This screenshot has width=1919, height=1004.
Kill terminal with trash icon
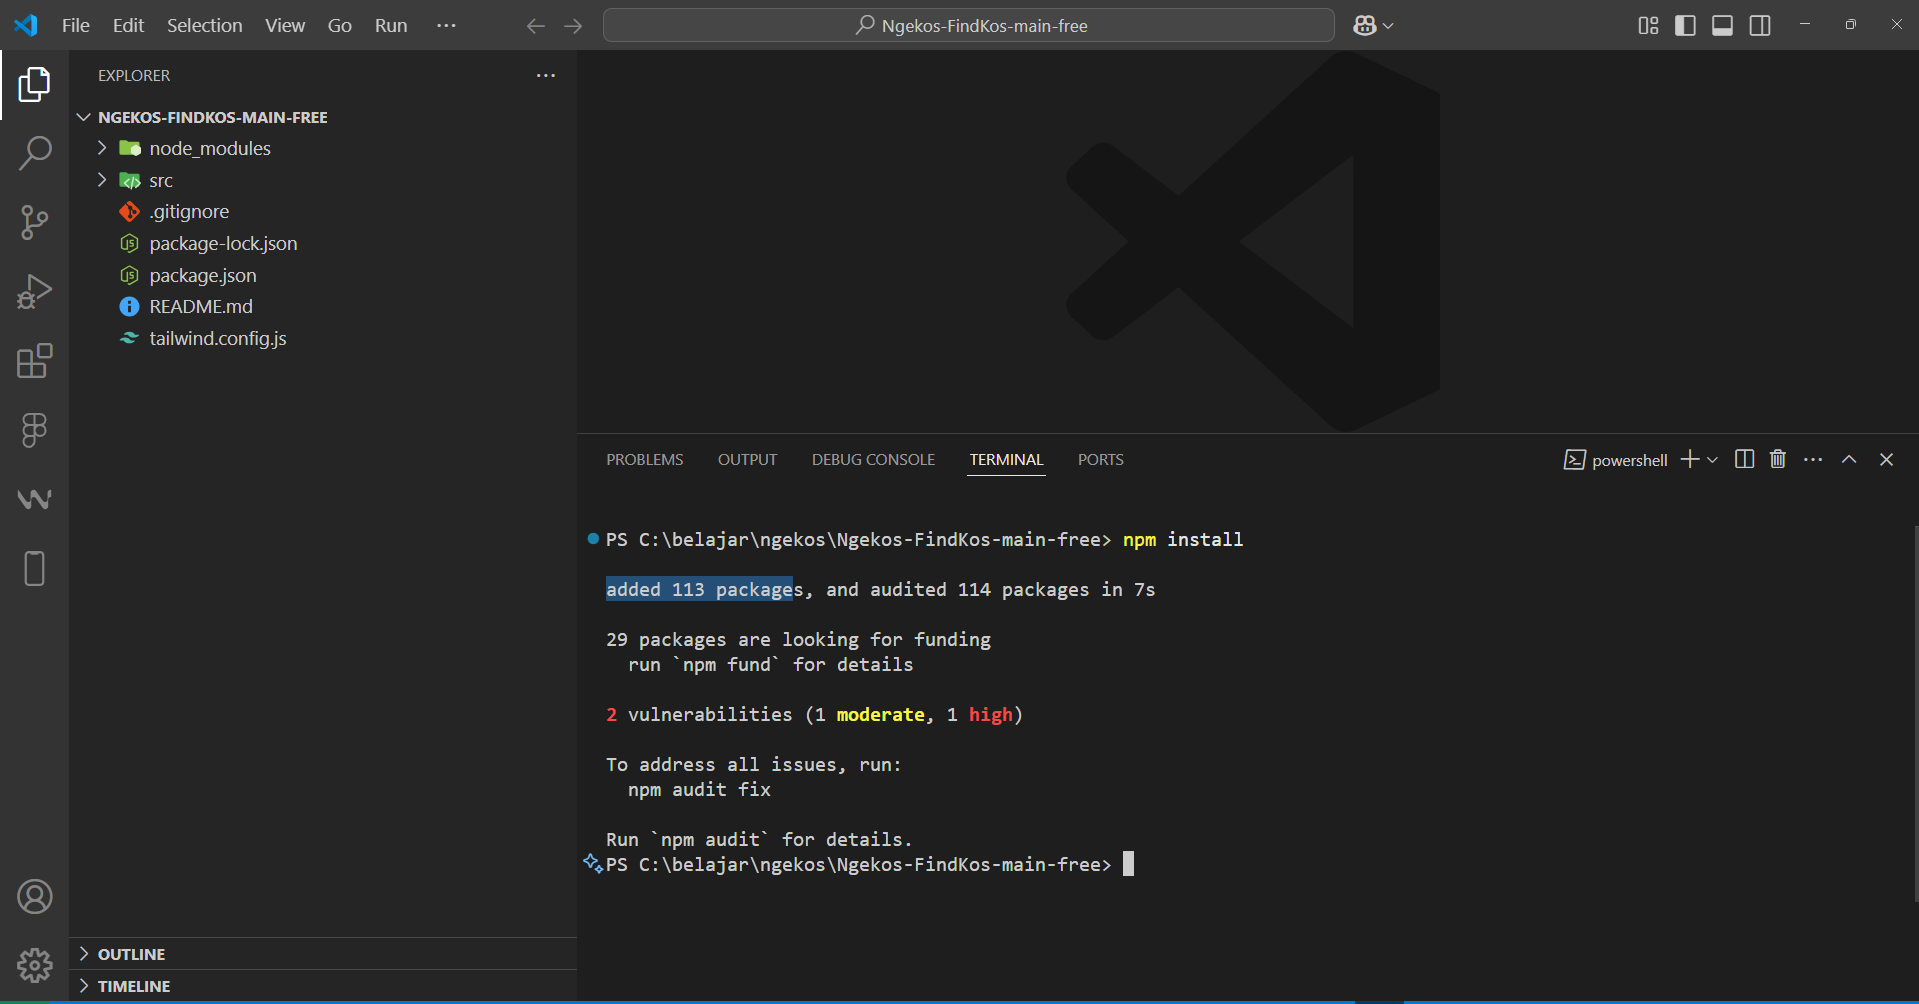pyautogui.click(x=1778, y=459)
